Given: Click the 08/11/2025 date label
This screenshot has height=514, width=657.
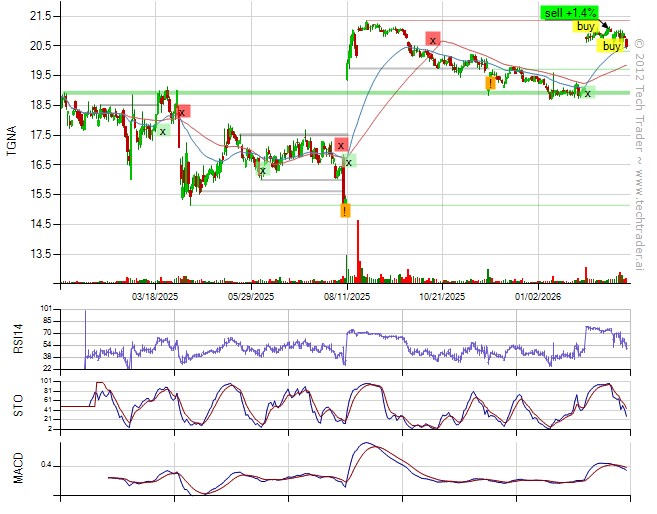Looking at the screenshot, I should coord(347,297).
